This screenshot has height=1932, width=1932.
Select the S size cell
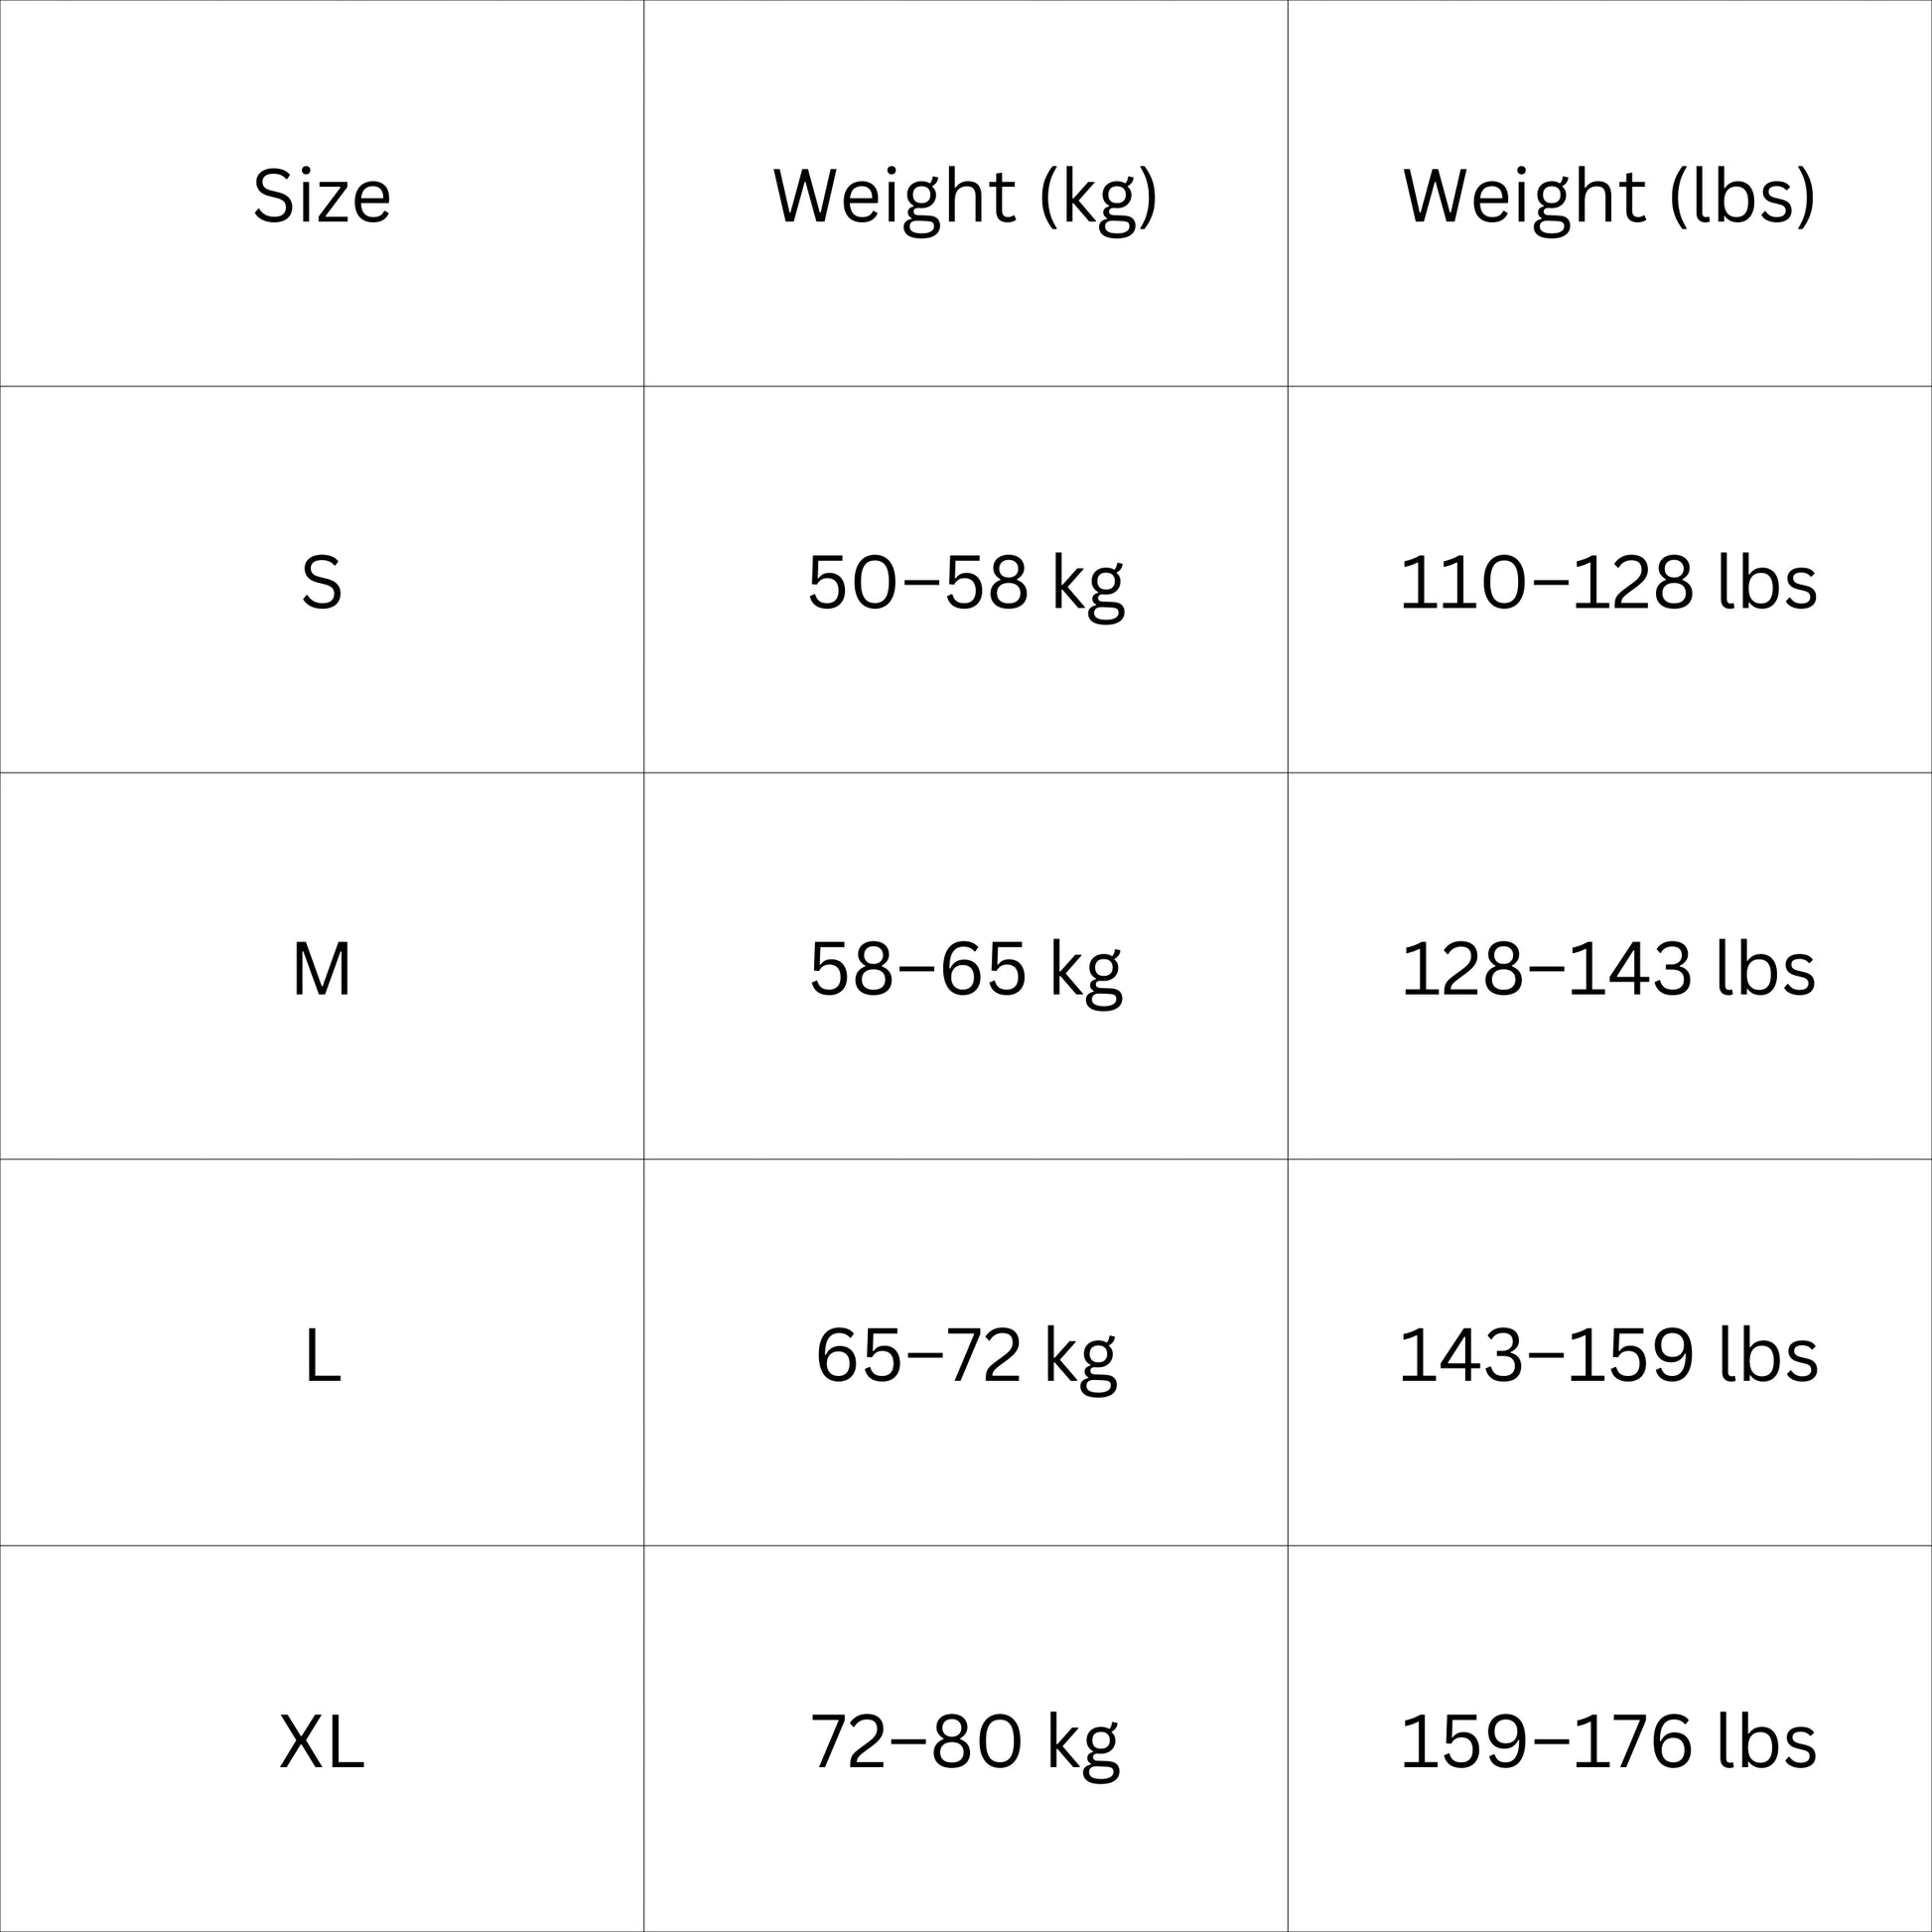(x=321, y=582)
